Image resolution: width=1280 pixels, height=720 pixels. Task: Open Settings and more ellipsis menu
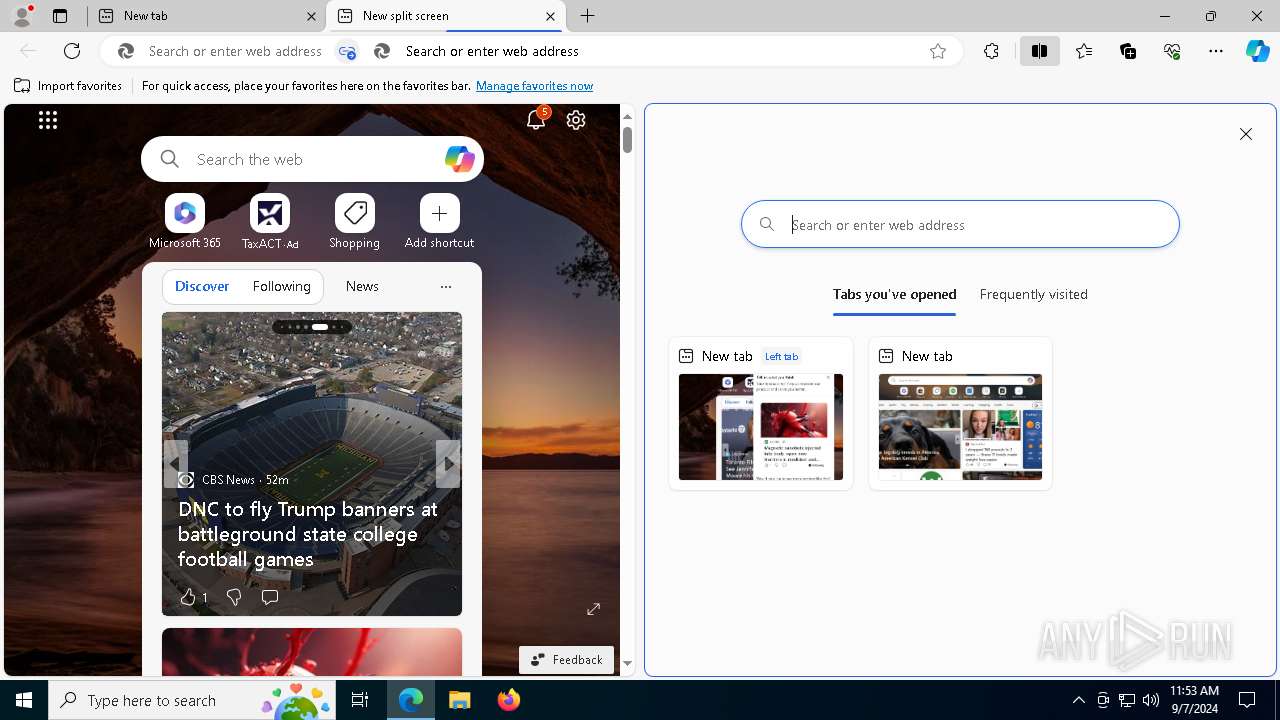pos(1216,51)
